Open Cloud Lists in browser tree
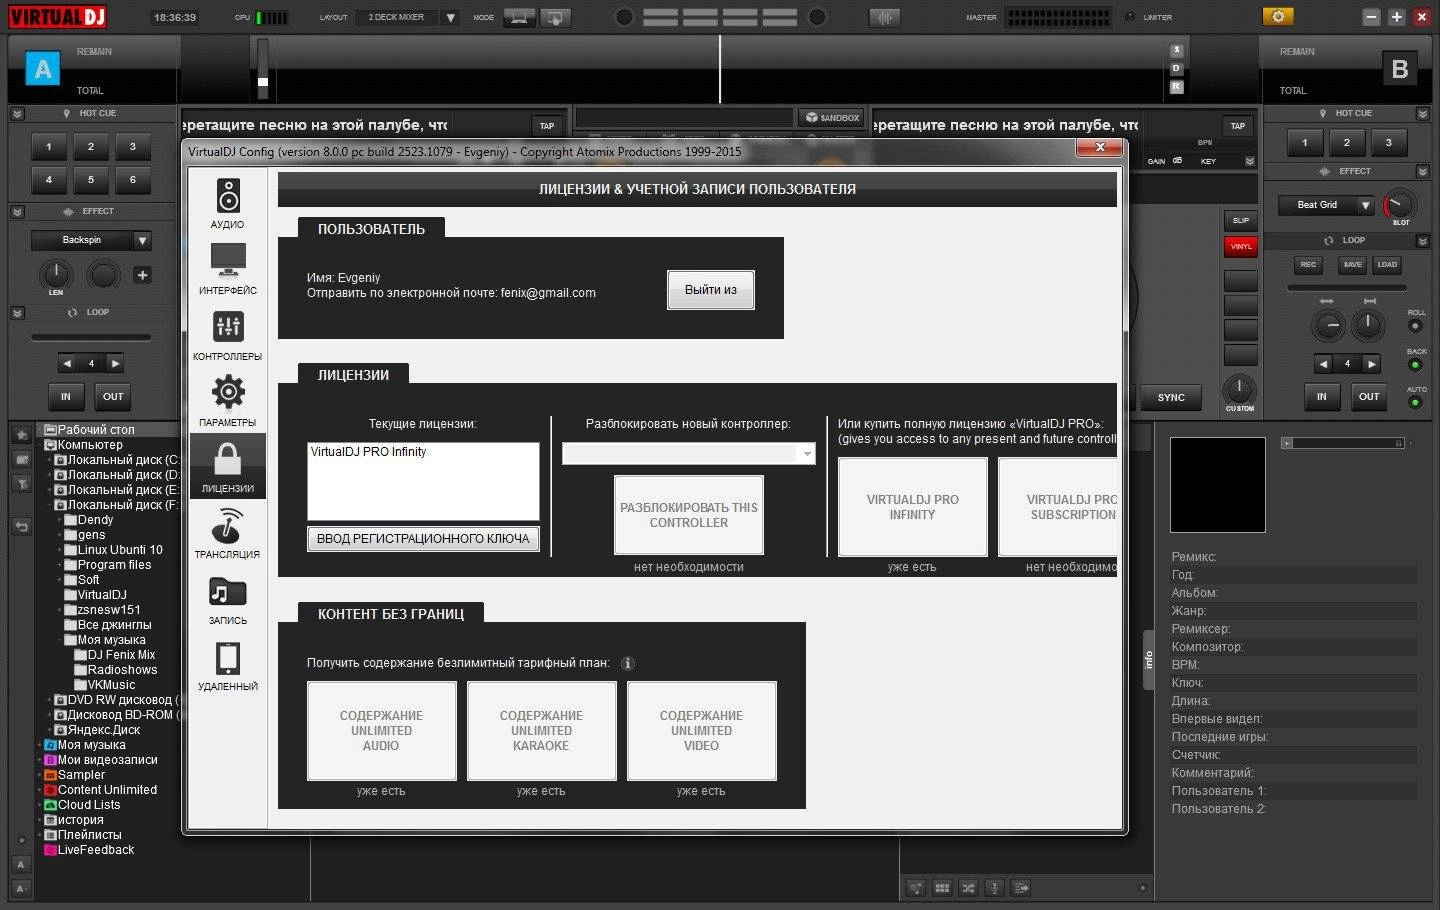This screenshot has height=910, width=1440. coord(81,805)
